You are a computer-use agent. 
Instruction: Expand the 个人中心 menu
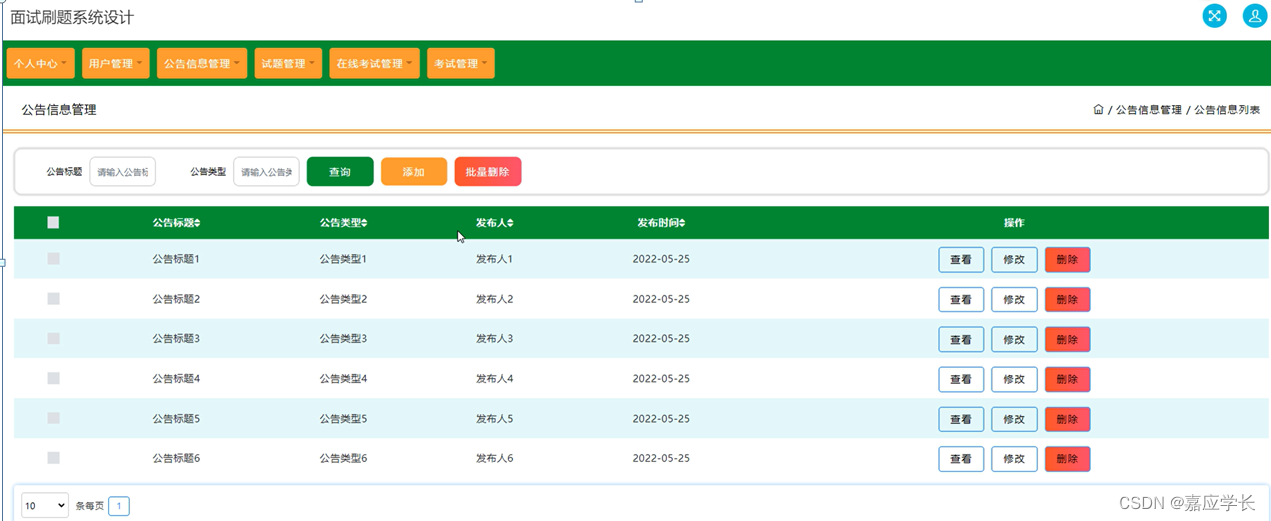pyautogui.click(x=41, y=63)
